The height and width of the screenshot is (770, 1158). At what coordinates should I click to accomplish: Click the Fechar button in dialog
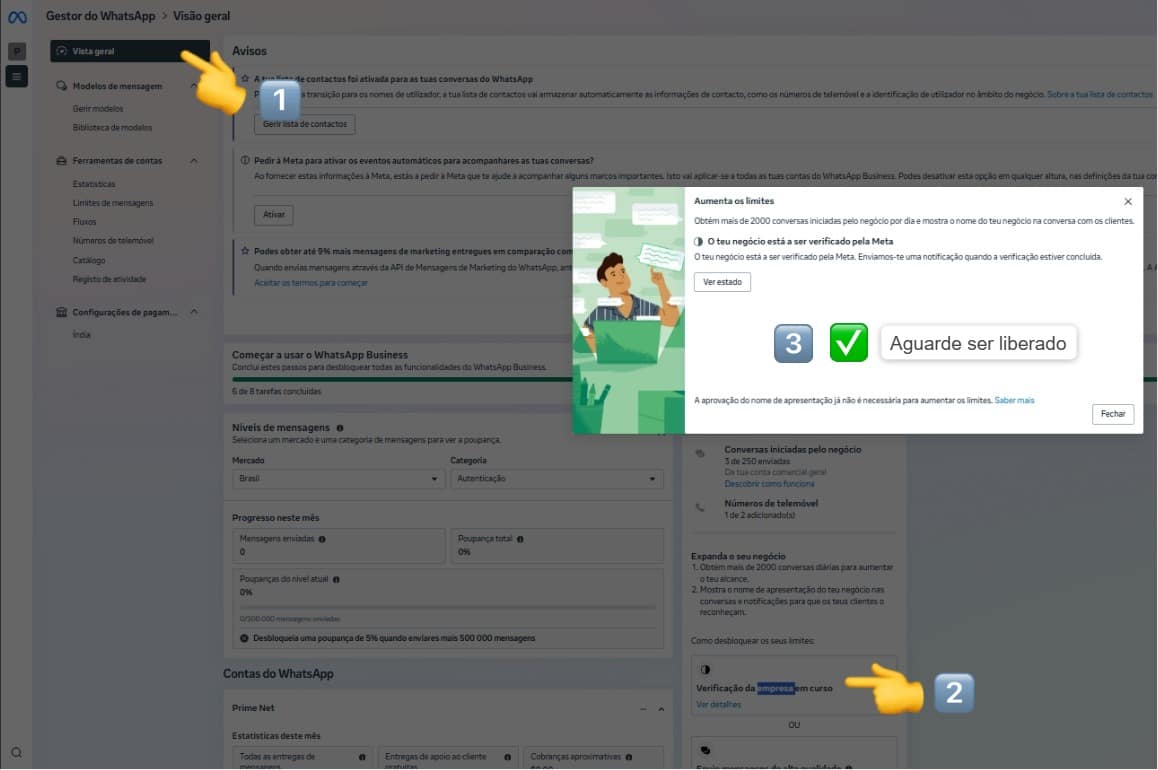pyautogui.click(x=1113, y=414)
